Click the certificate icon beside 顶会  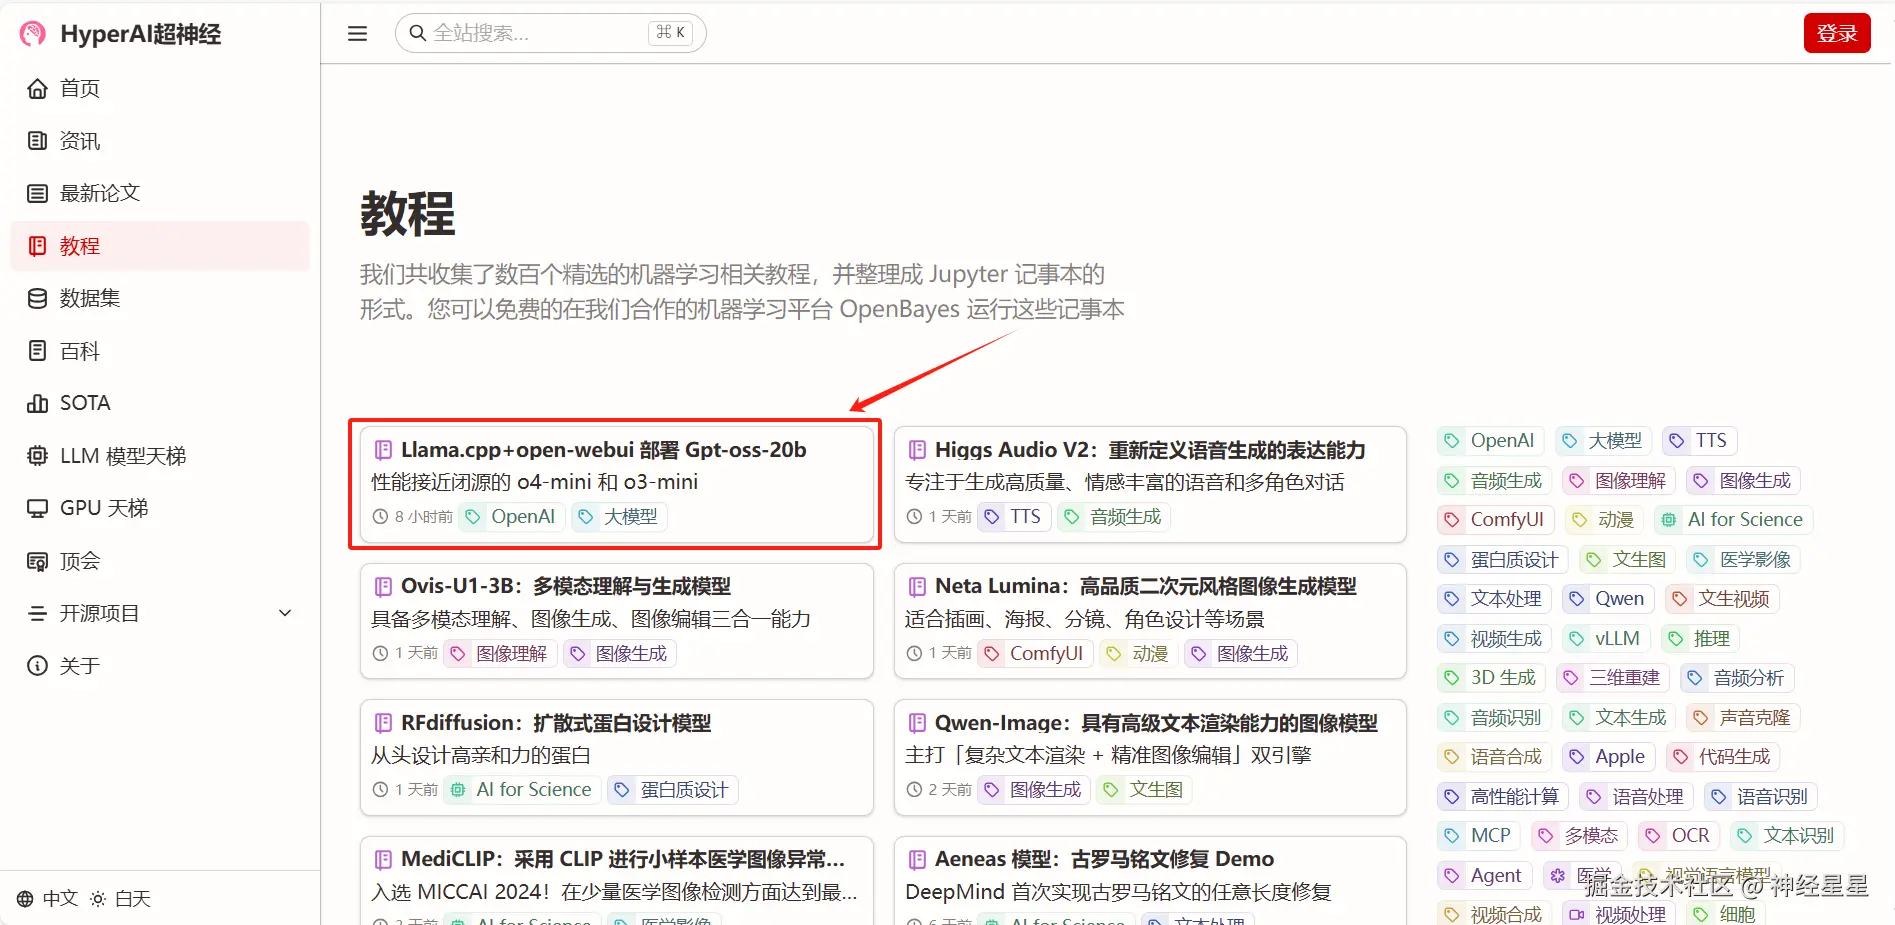(37, 561)
